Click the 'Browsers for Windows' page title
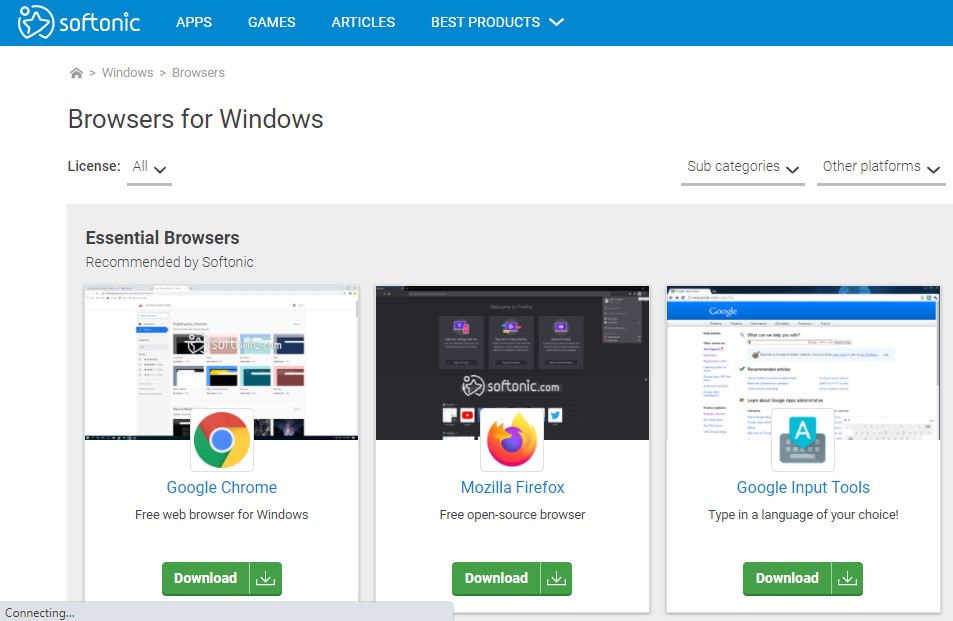 196,118
